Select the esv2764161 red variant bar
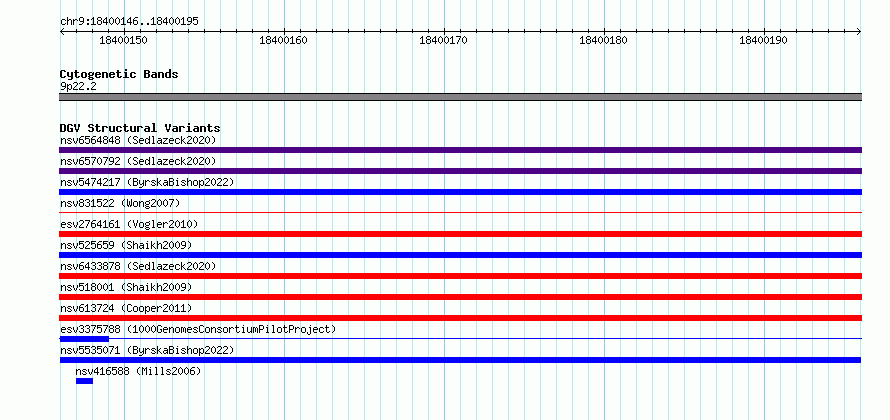890x420 pixels. pyautogui.click(x=460, y=234)
